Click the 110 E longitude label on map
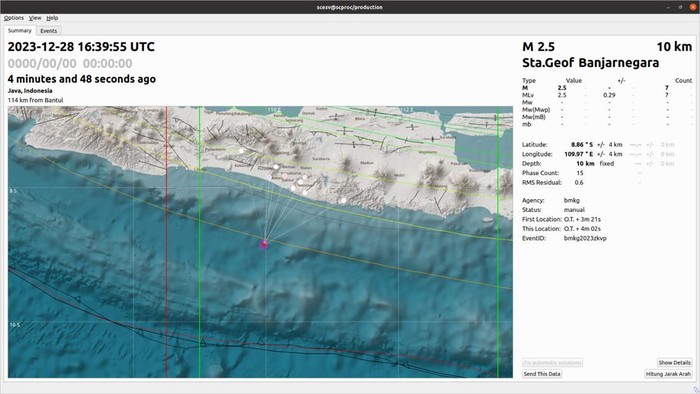Viewport: 700px width, 394px height. point(274,110)
